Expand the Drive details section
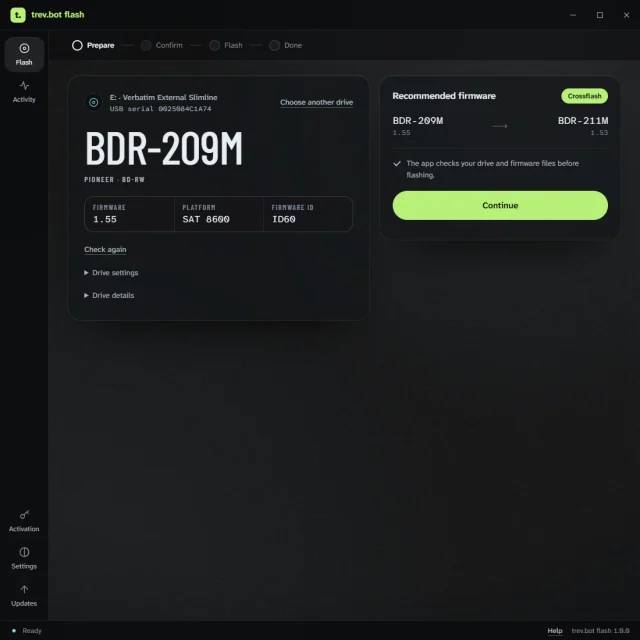The width and height of the screenshot is (640, 640). (x=109, y=296)
